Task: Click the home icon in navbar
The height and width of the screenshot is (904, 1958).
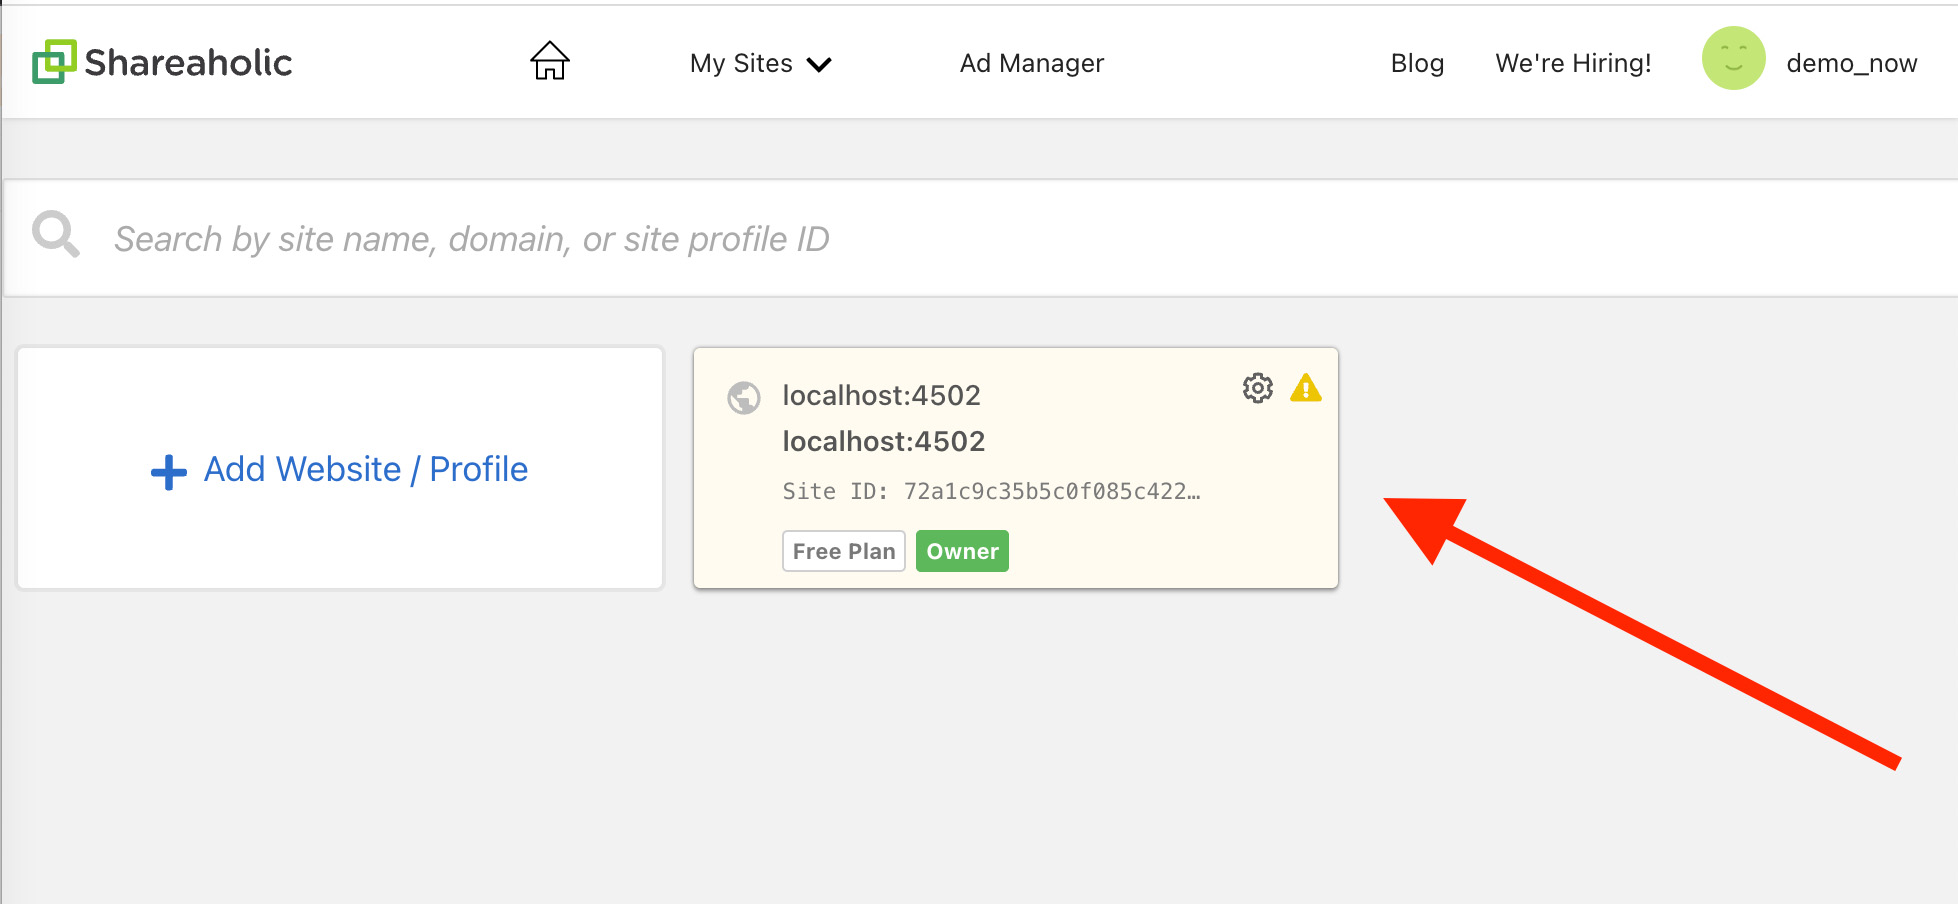Action: click(x=549, y=61)
